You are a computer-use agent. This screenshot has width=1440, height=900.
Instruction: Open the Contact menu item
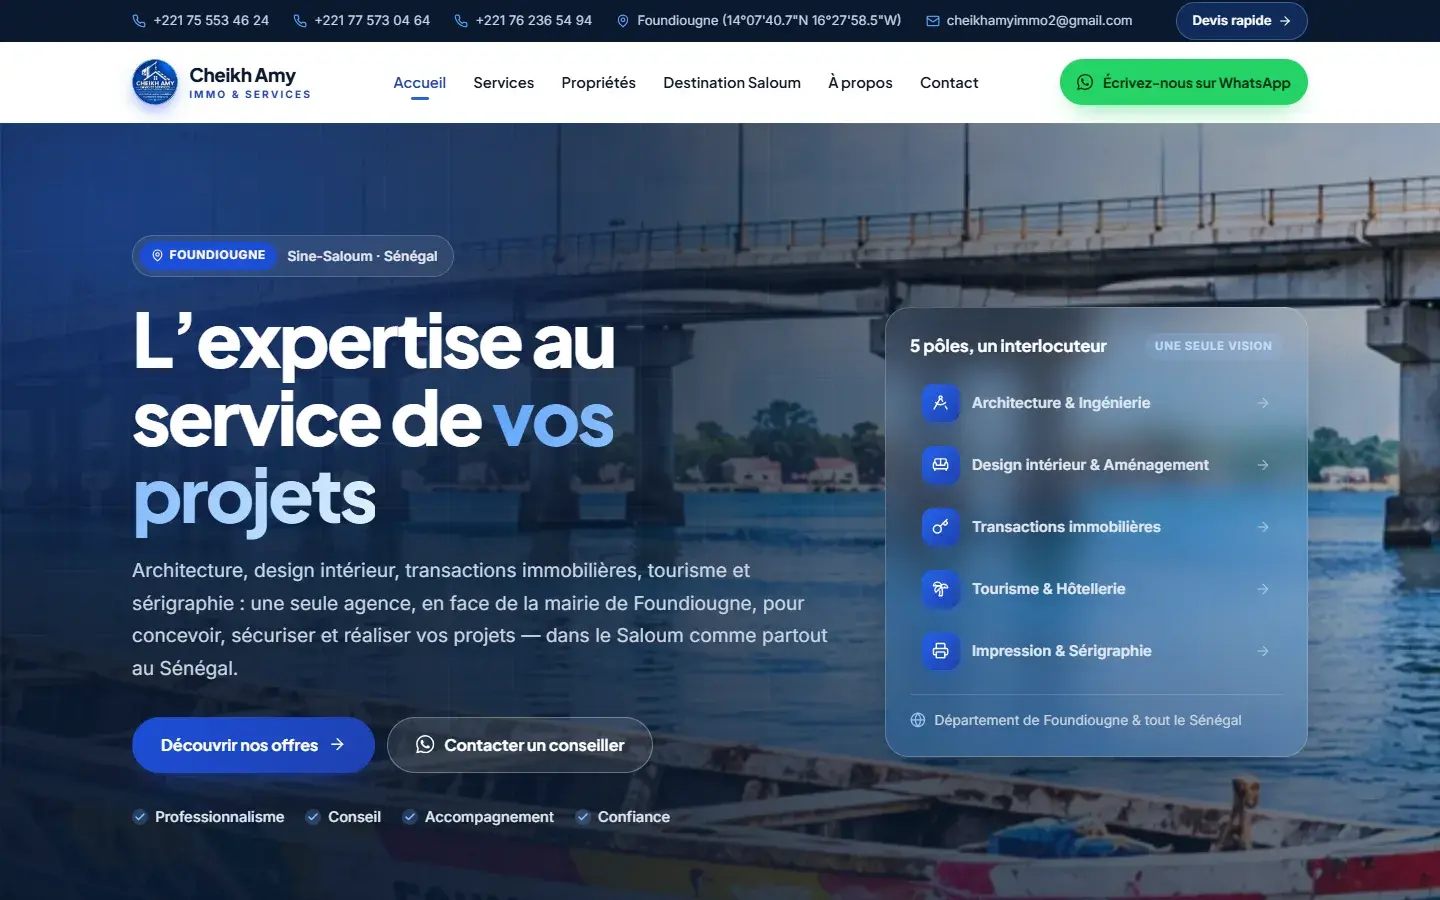949,83
